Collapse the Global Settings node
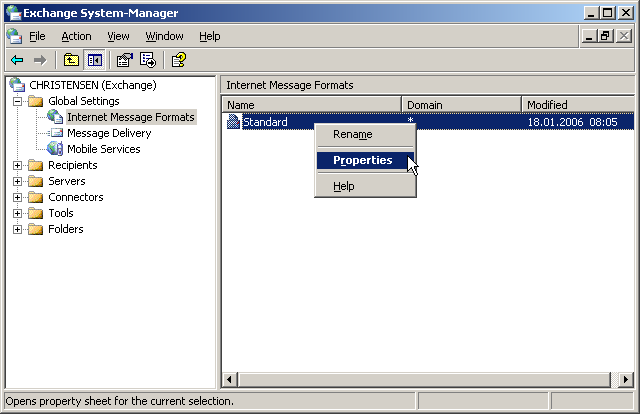Screen dimensions: 640x414 [18, 101]
